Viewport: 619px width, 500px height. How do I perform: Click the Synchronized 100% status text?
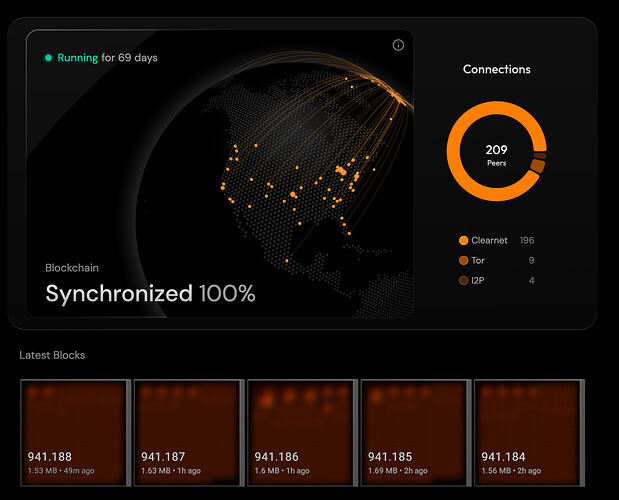coord(150,293)
